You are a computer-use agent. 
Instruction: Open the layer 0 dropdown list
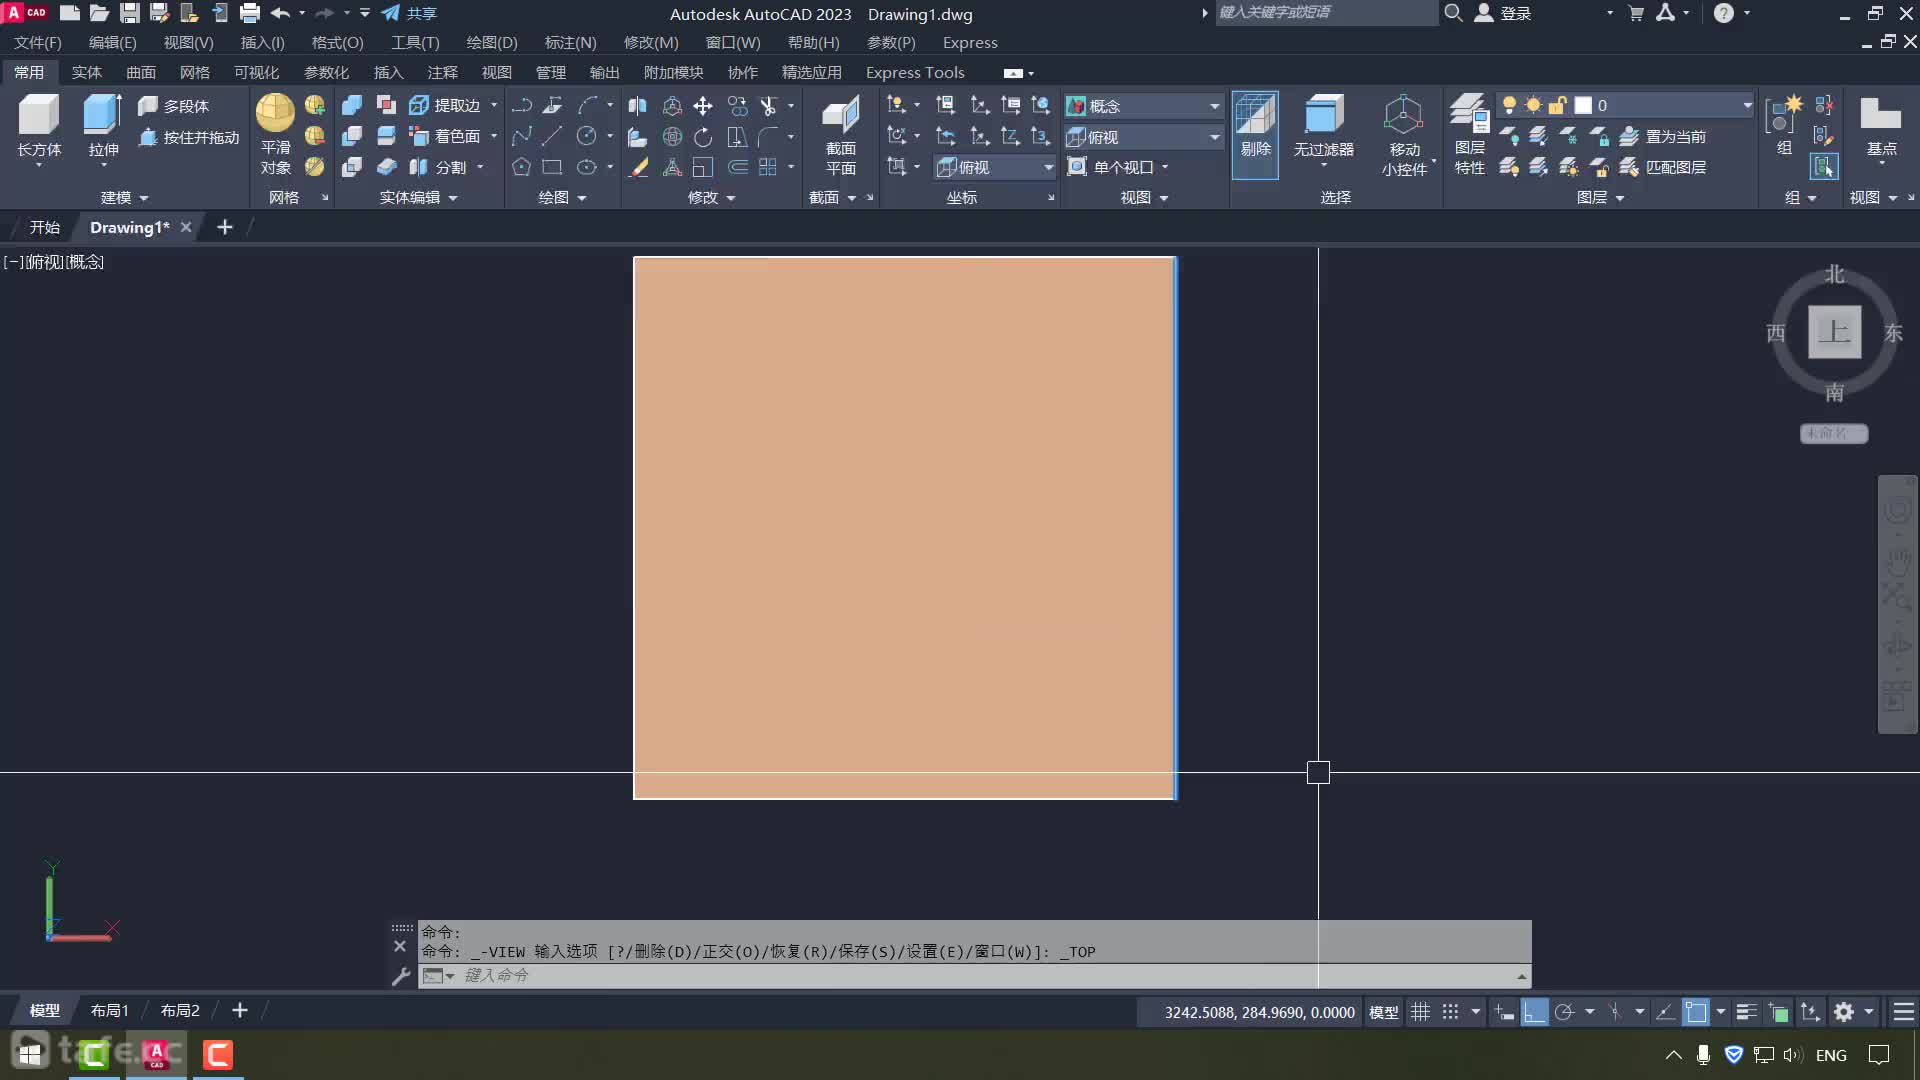tap(1626, 105)
